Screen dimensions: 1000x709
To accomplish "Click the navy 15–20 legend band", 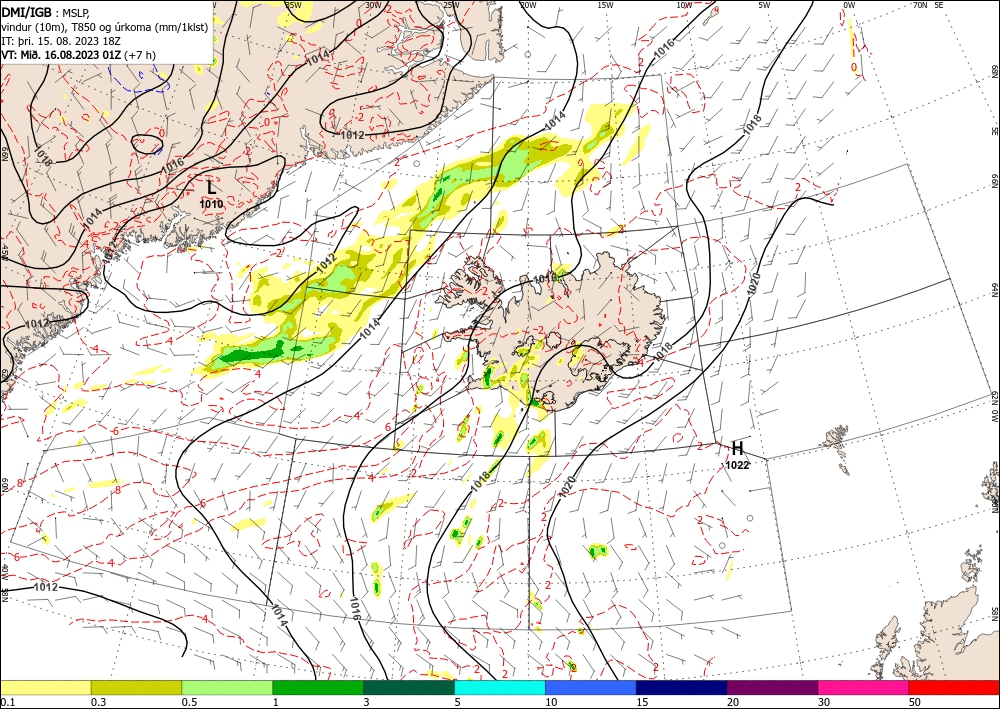I will [x=682, y=687].
